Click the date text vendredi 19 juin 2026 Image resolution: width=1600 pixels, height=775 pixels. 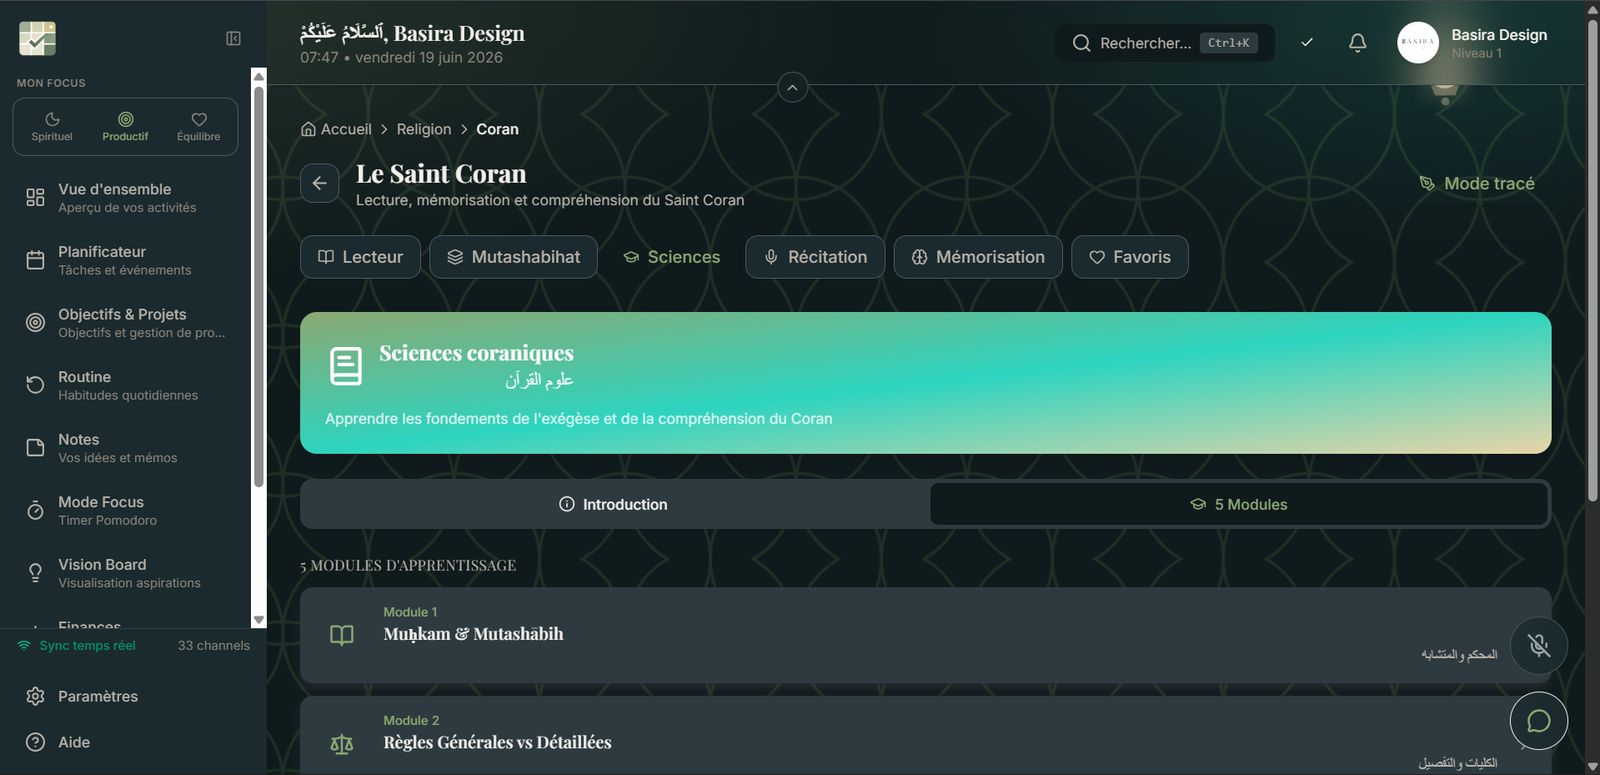[x=429, y=57]
